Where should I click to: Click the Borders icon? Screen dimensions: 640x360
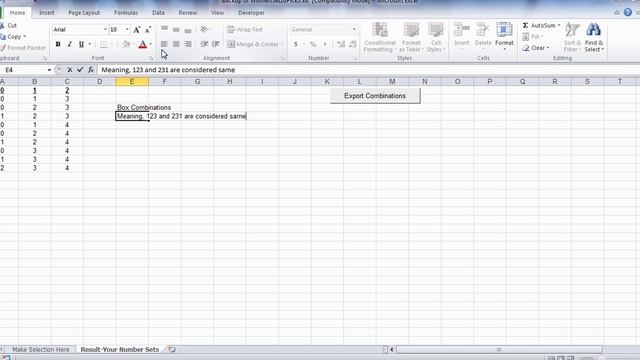pyautogui.click(x=104, y=44)
